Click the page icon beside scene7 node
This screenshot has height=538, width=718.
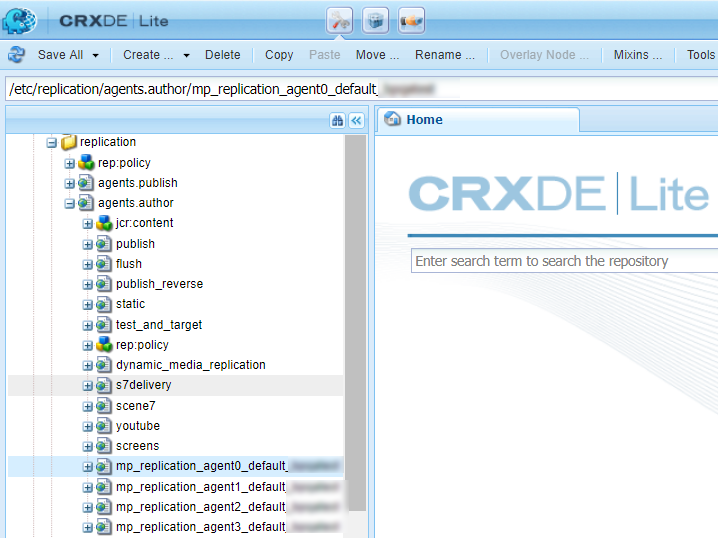point(104,406)
